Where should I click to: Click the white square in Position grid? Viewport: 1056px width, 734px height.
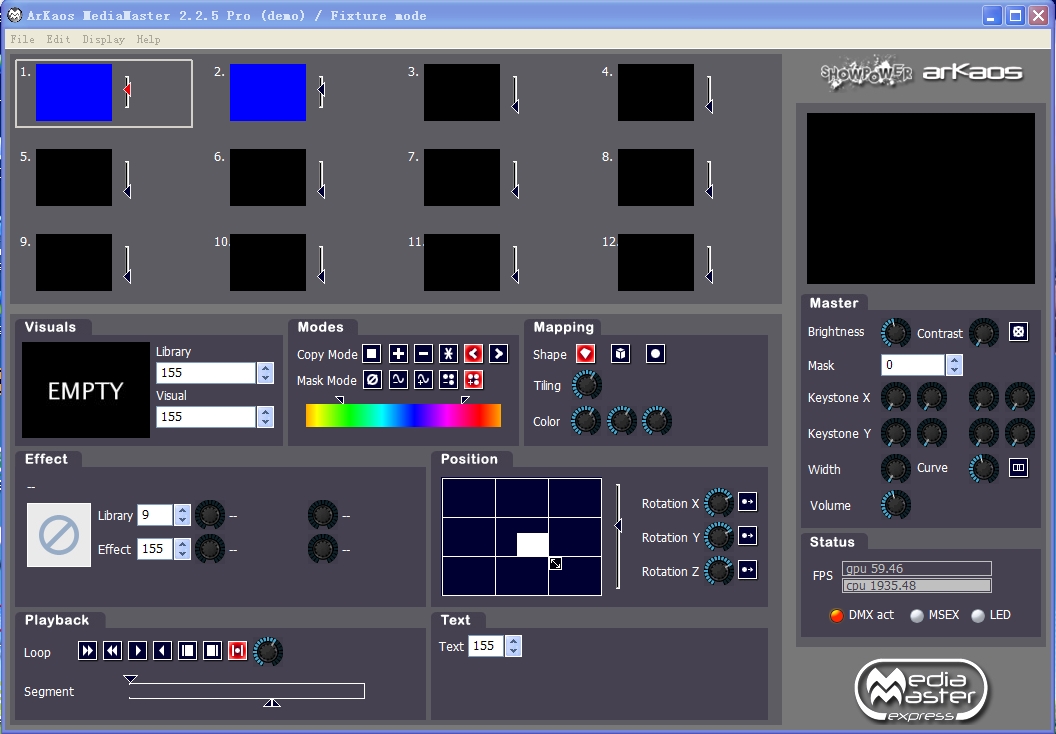532,544
